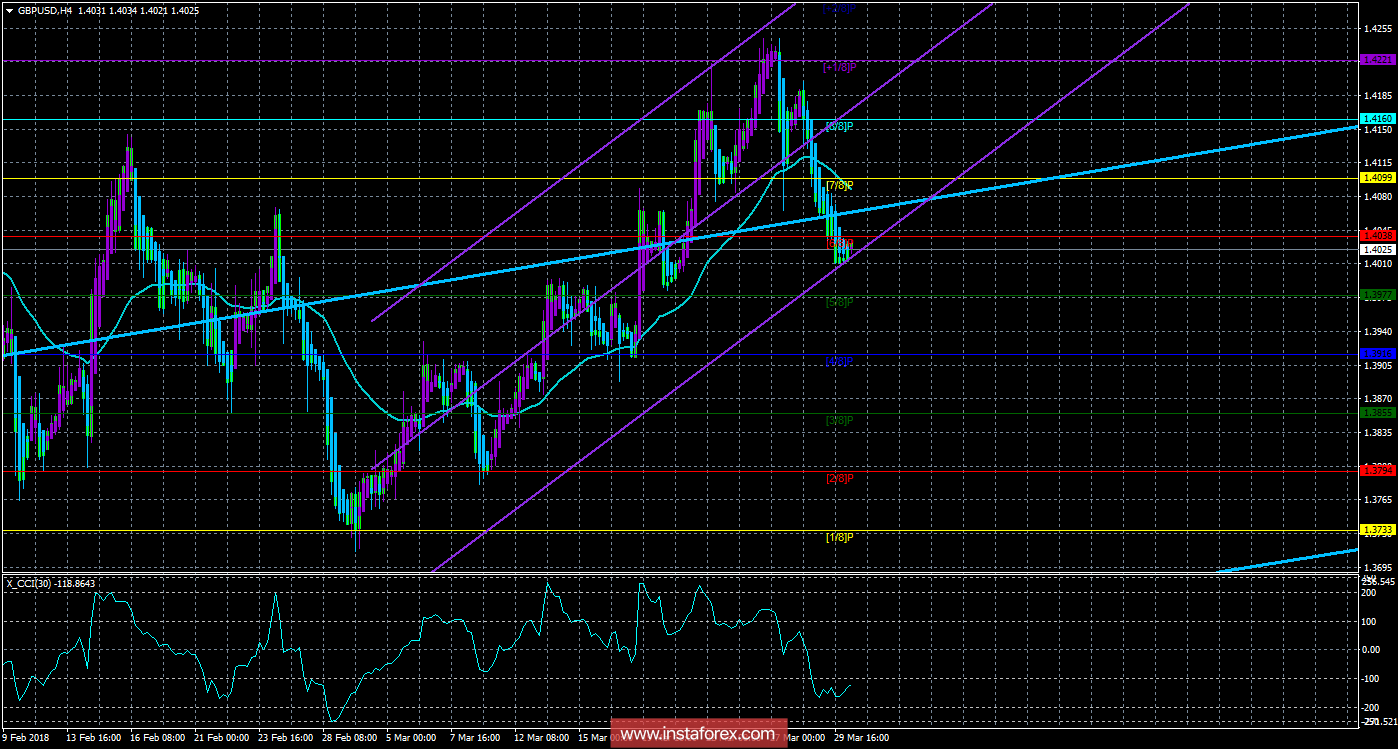Click the CCI axis value 0.00
This screenshot has height=749, width=1398.
[1371, 649]
